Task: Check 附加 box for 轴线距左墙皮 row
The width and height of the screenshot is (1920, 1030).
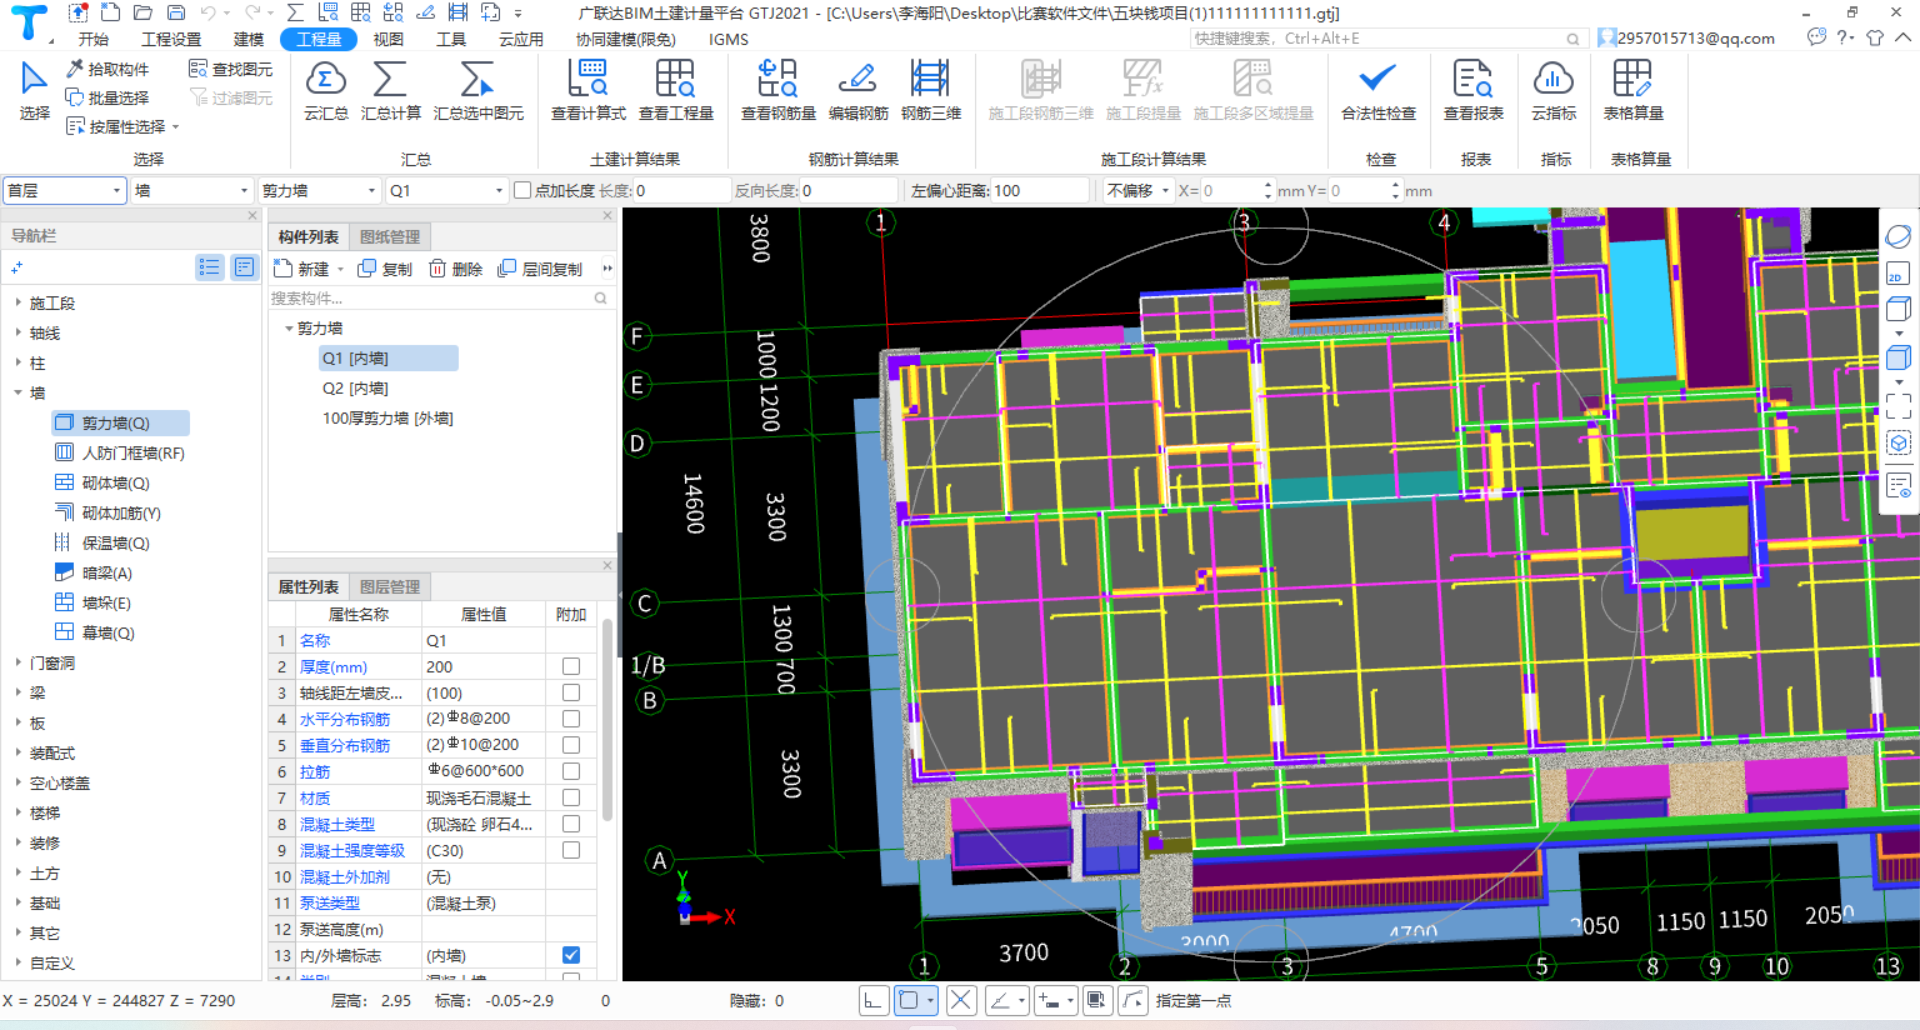Action: (571, 692)
